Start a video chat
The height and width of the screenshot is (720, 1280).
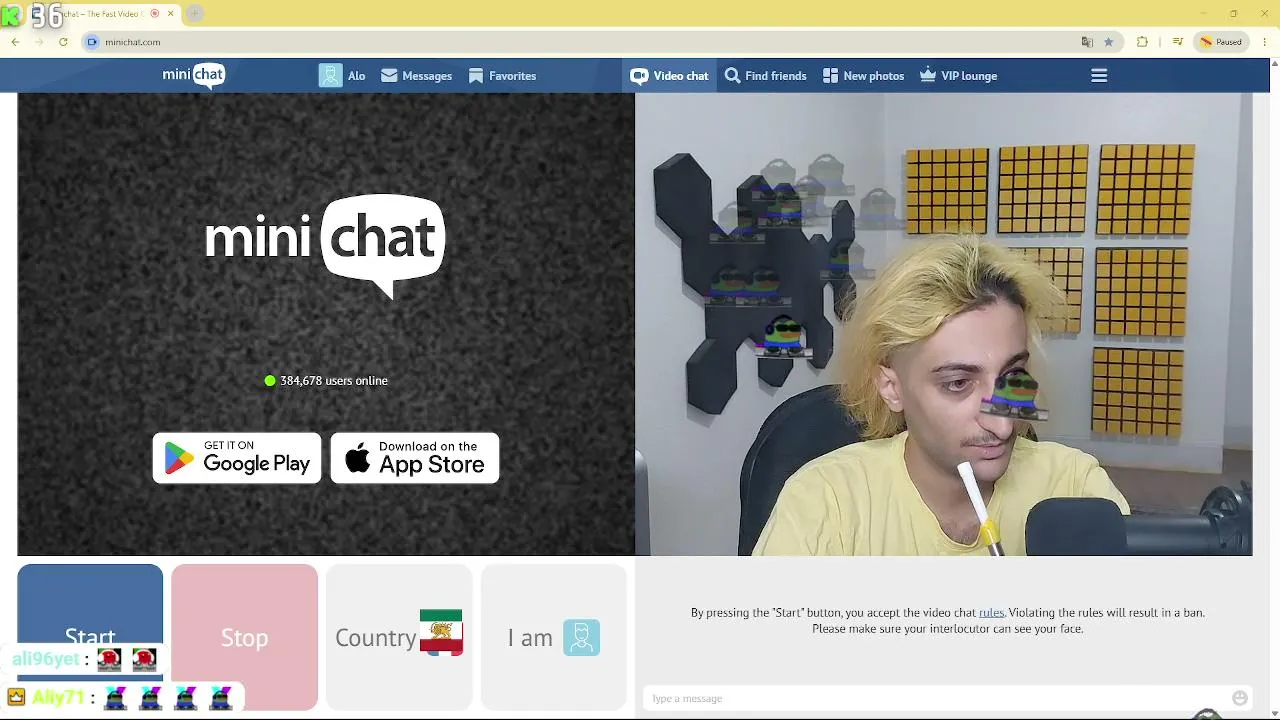point(90,637)
